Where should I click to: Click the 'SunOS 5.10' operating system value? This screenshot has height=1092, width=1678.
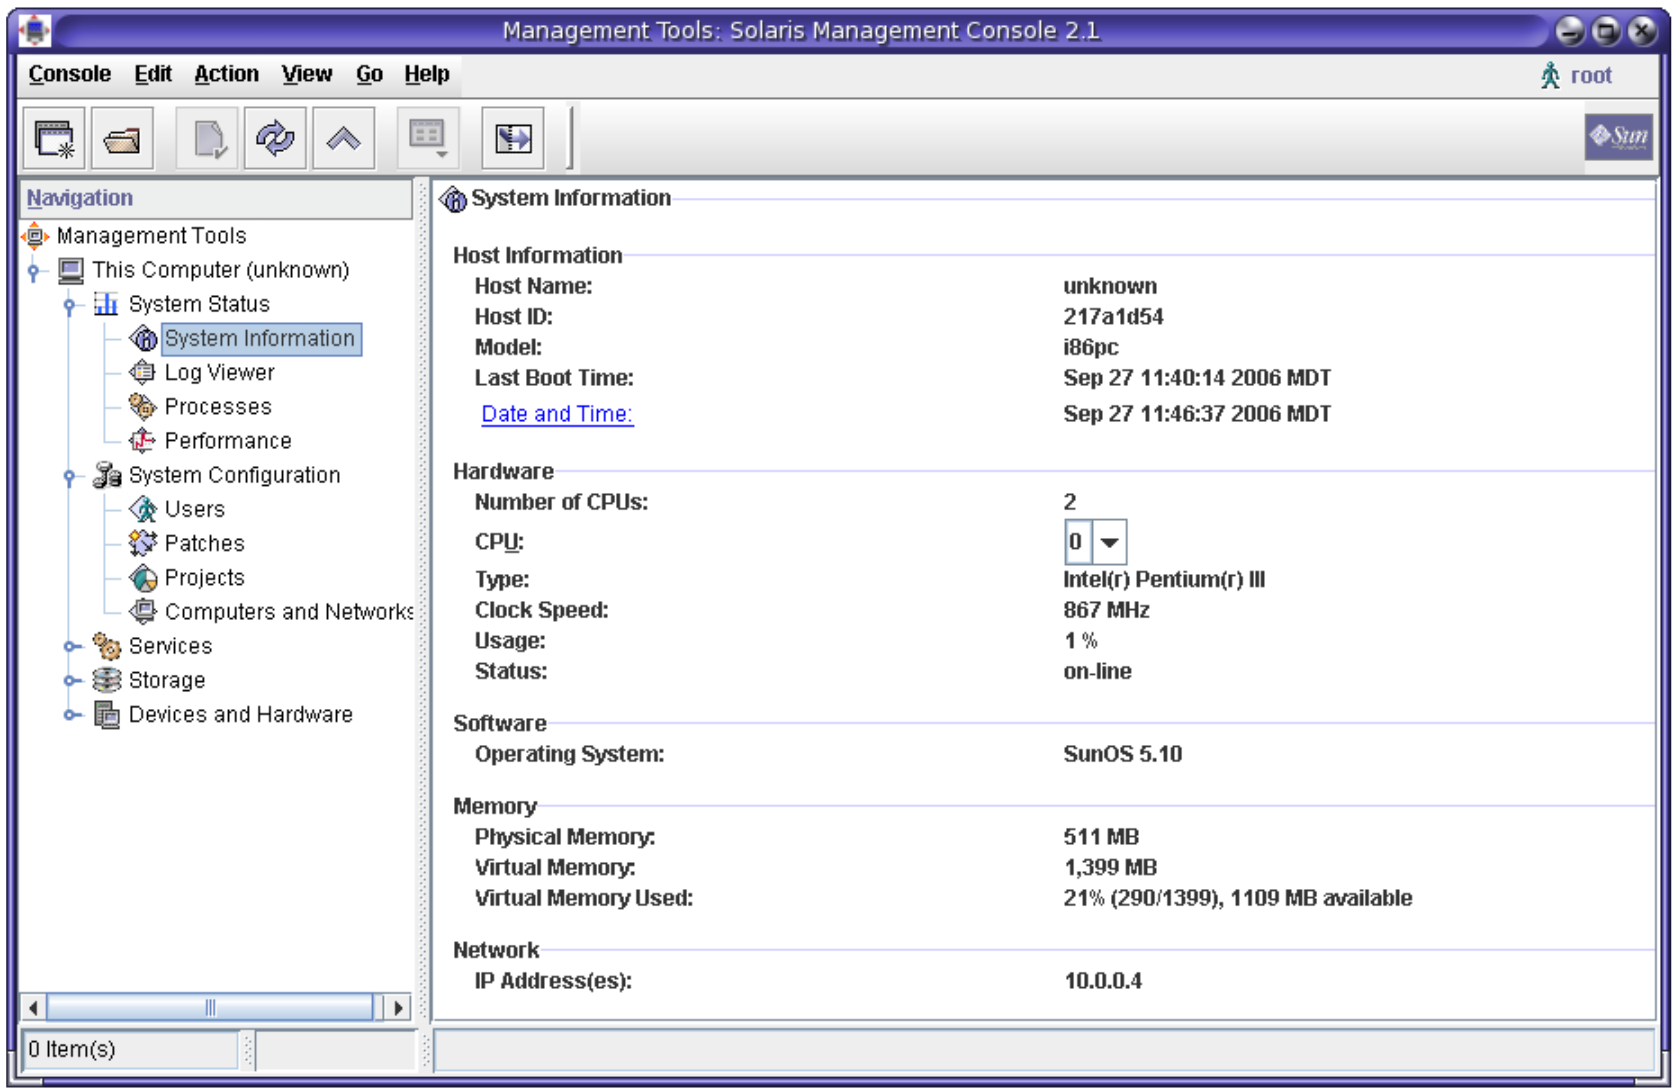[1122, 754]
